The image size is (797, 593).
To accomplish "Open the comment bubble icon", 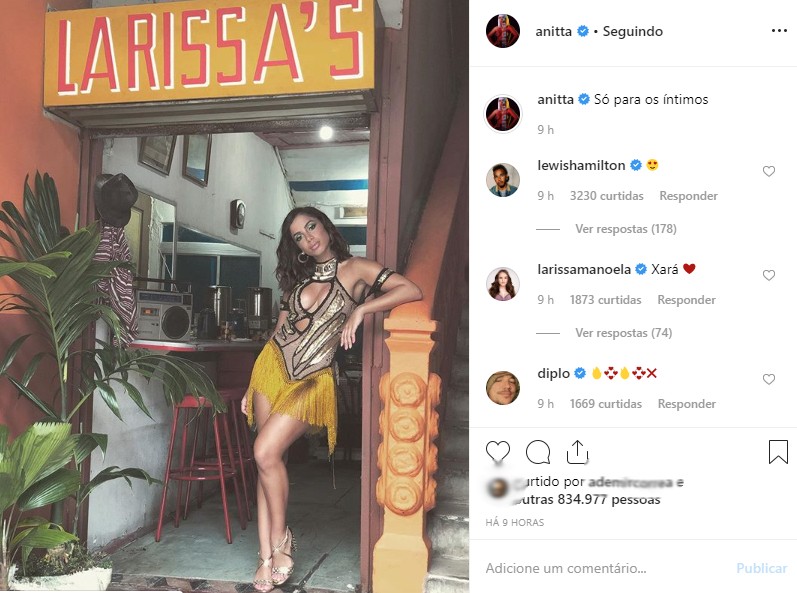I will click(538, 452).
